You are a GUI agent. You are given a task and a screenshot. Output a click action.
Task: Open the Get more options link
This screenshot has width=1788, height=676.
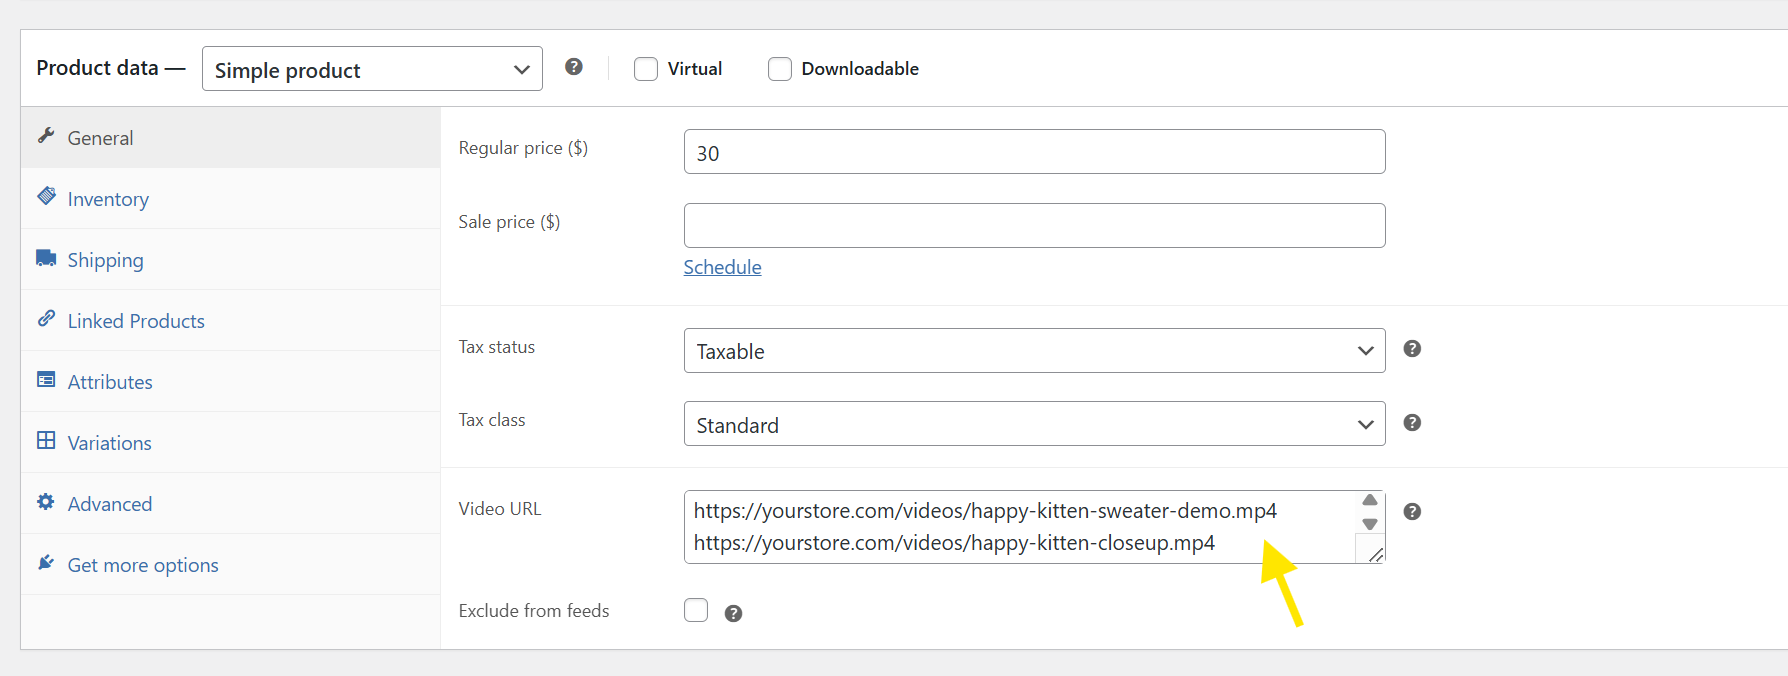pos(143,565)
